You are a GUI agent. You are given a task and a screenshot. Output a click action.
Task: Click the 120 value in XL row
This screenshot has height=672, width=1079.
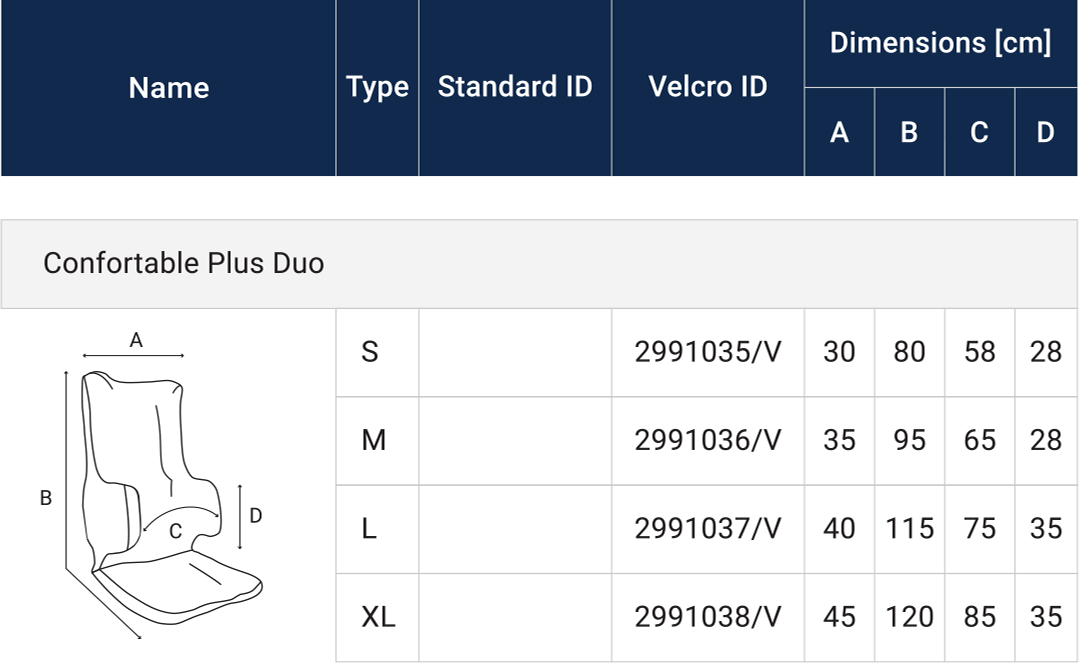pyautogui.click(x=909, y=617)
